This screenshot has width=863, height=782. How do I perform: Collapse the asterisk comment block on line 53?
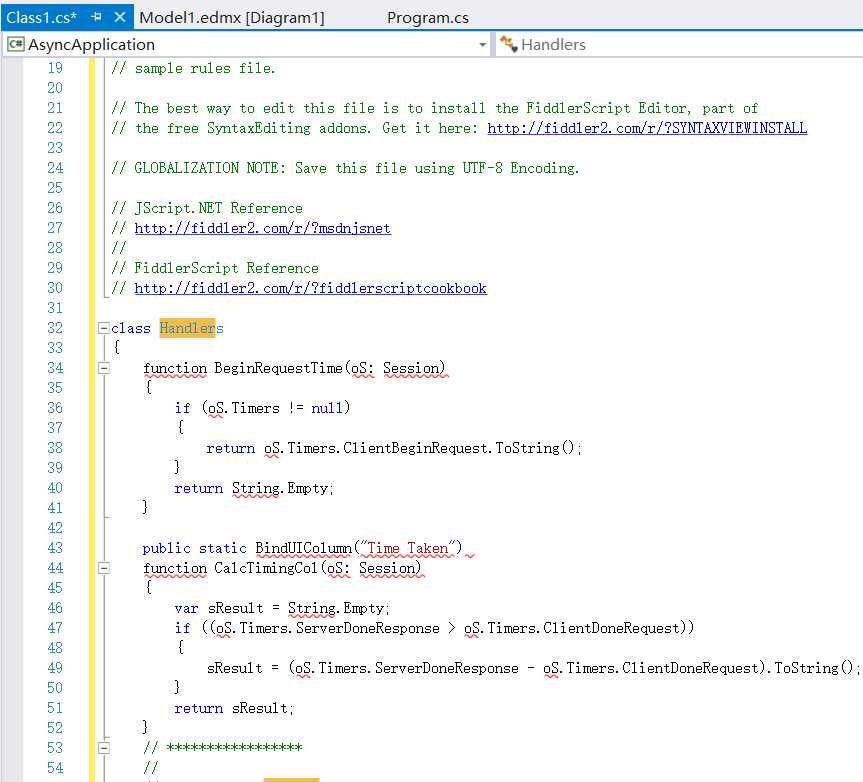click(x=103, y=748)
